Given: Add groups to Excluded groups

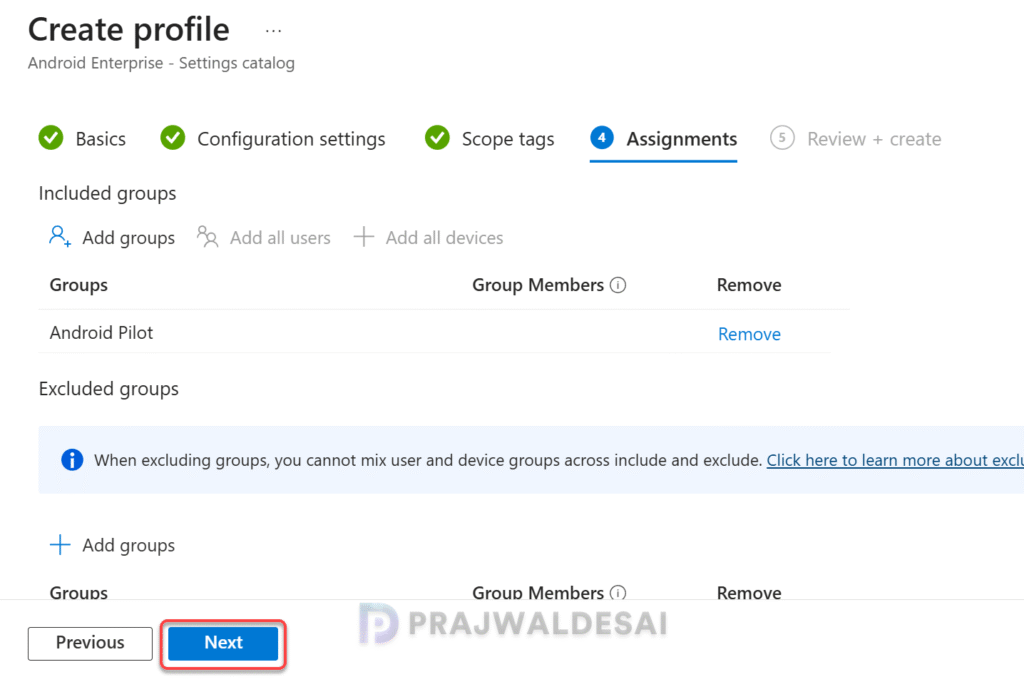Looking at the screenshot, I should click(112, 545).
